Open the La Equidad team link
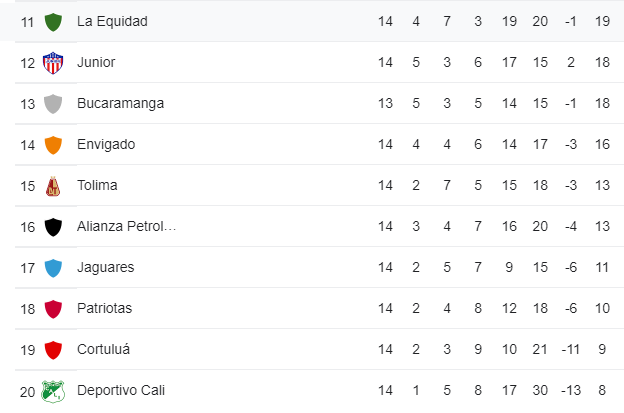Viewport: 624px width, 413px height. (112, 21)
